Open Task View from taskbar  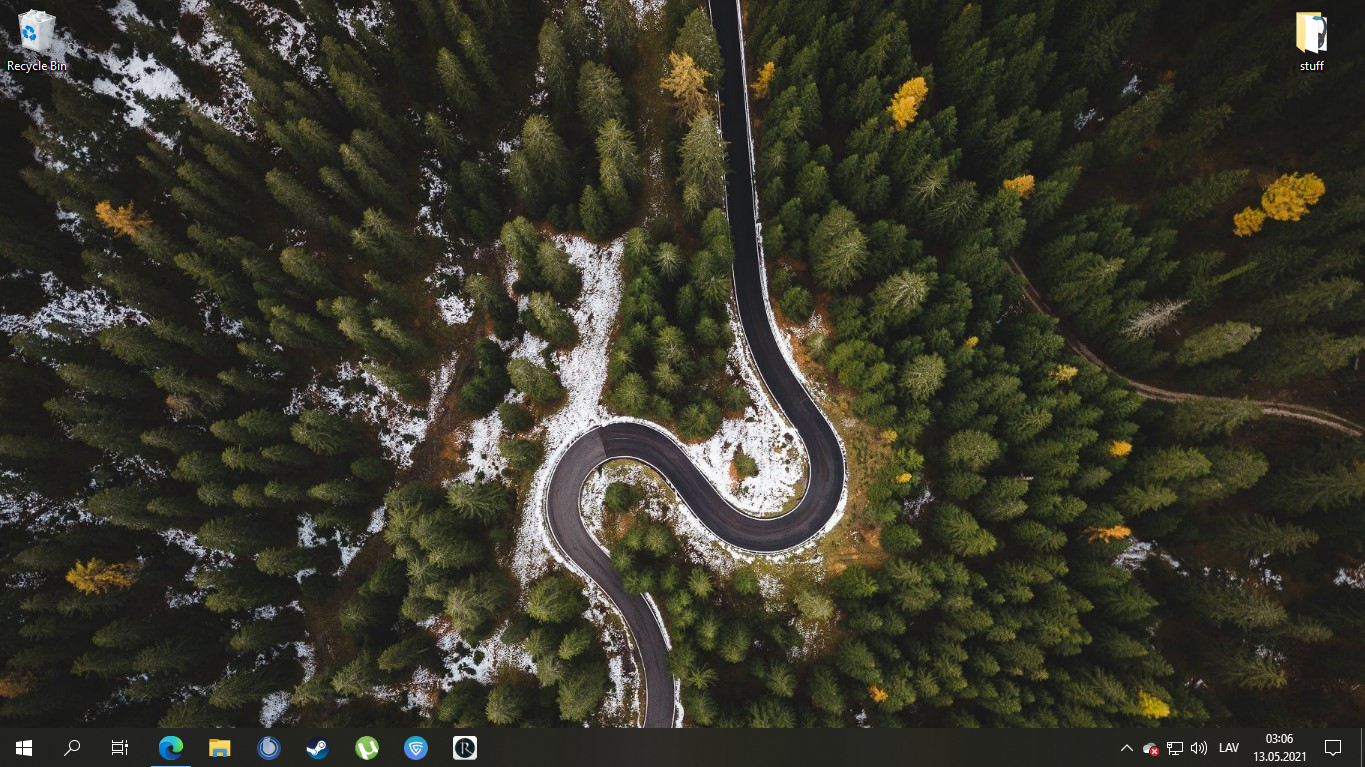[120, 747]
